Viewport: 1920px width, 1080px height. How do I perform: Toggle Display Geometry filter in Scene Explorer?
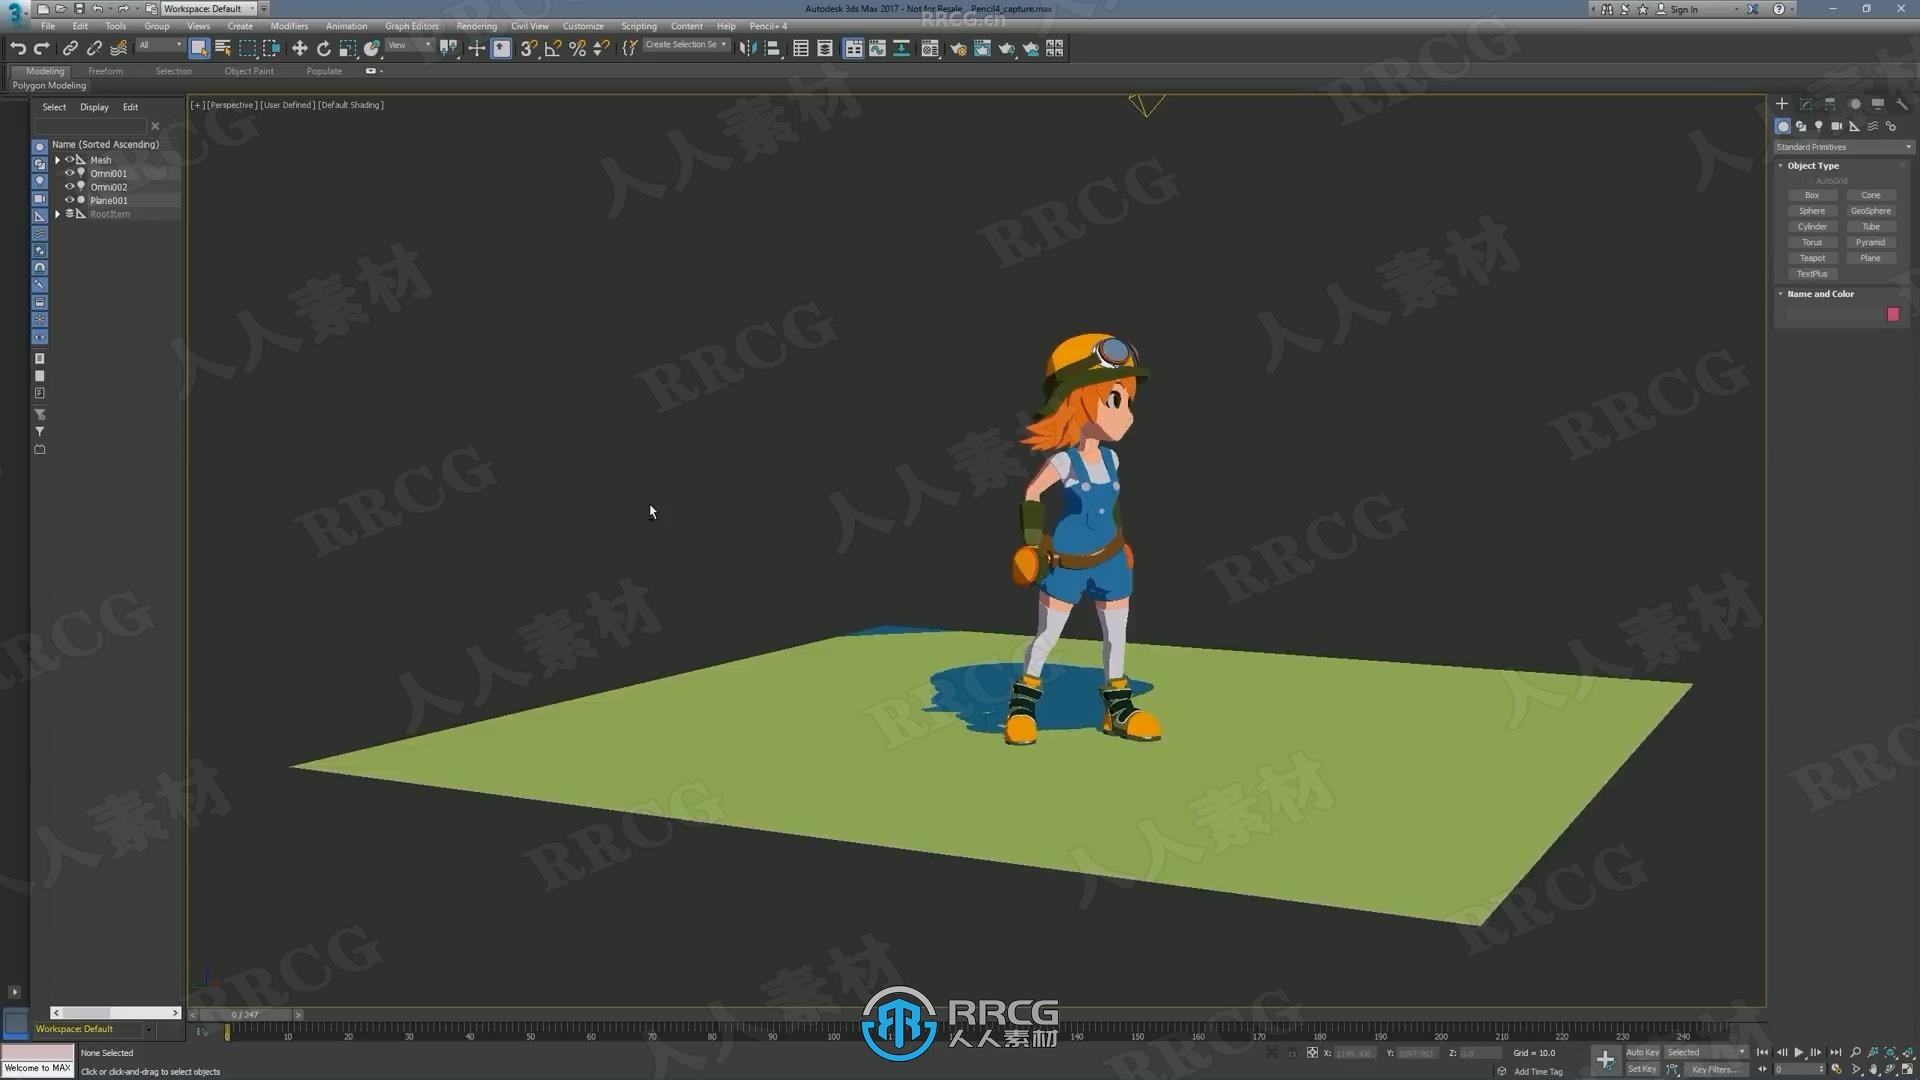(40, 146)
